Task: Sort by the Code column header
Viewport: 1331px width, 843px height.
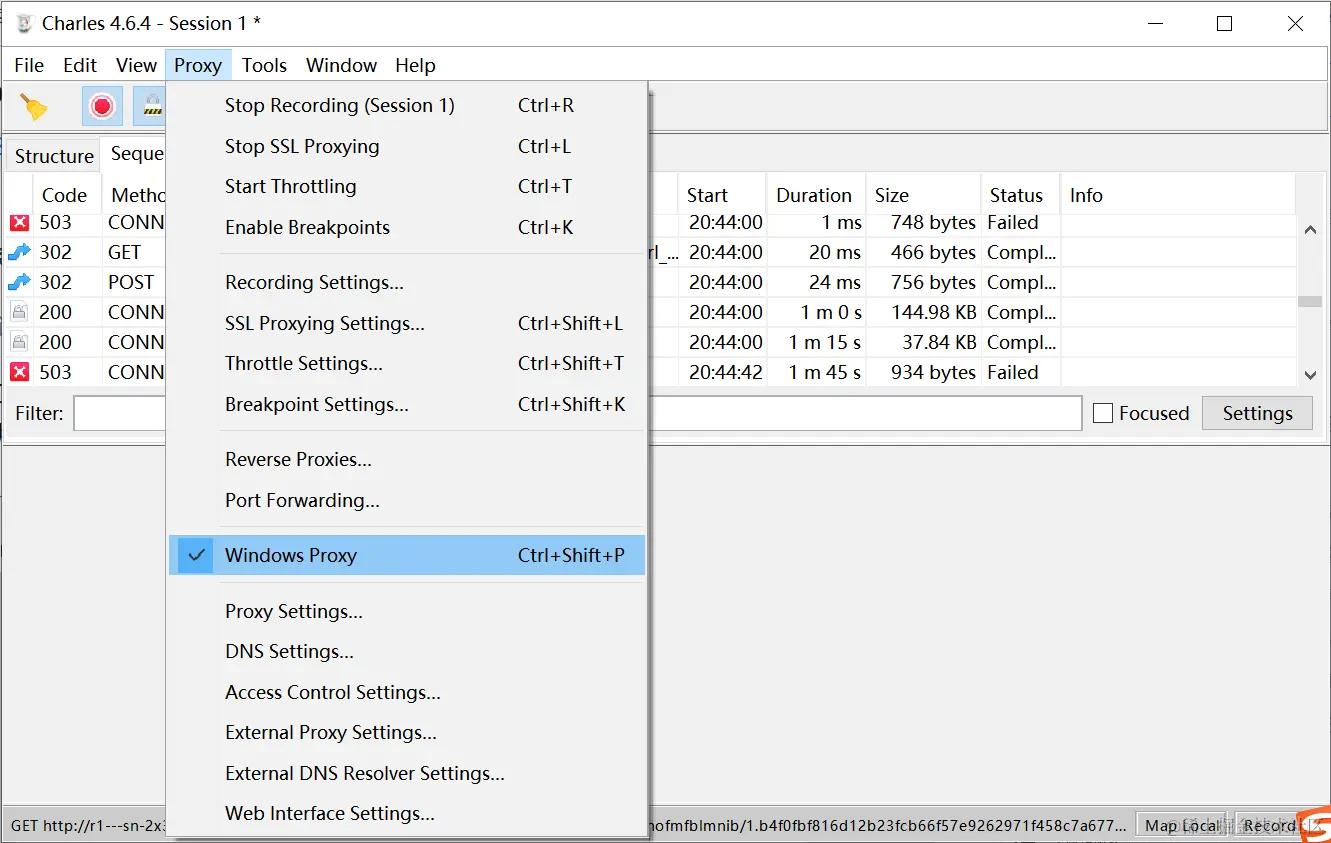Action: (x=68, y=195)
